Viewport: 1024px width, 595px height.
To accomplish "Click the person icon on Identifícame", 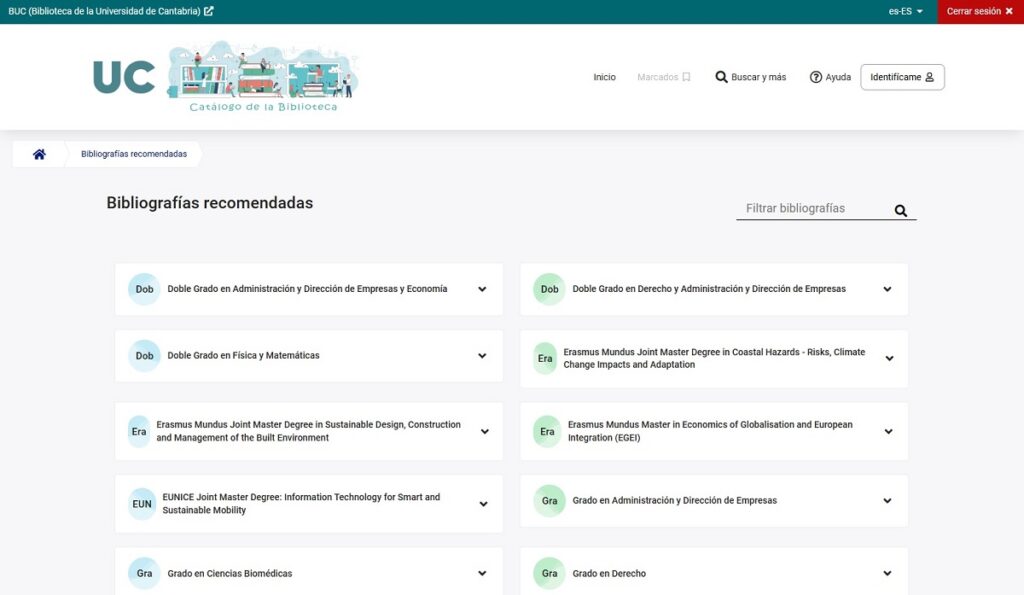I will coord(930,76).
